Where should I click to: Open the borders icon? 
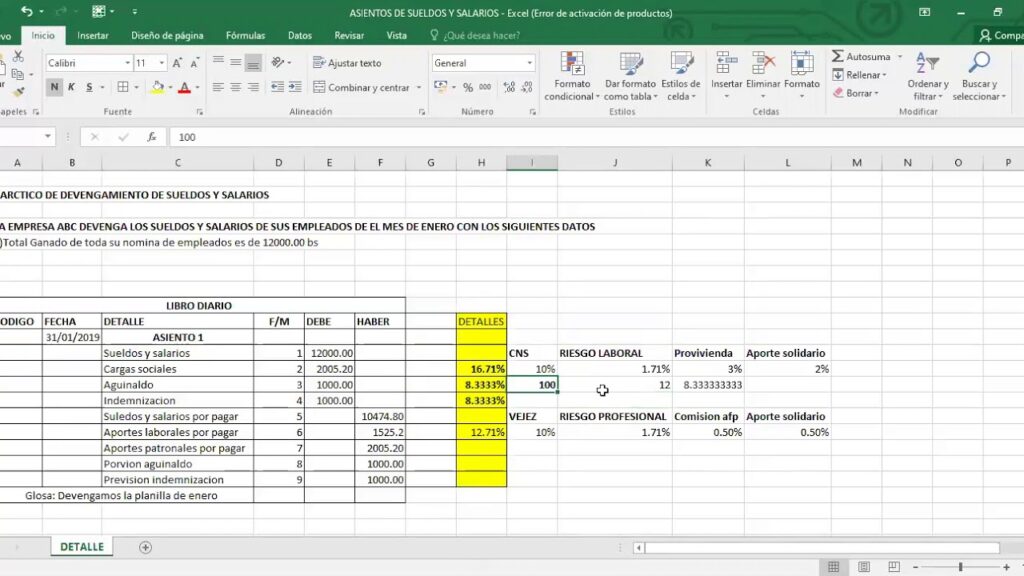click(x=123, y=87)
